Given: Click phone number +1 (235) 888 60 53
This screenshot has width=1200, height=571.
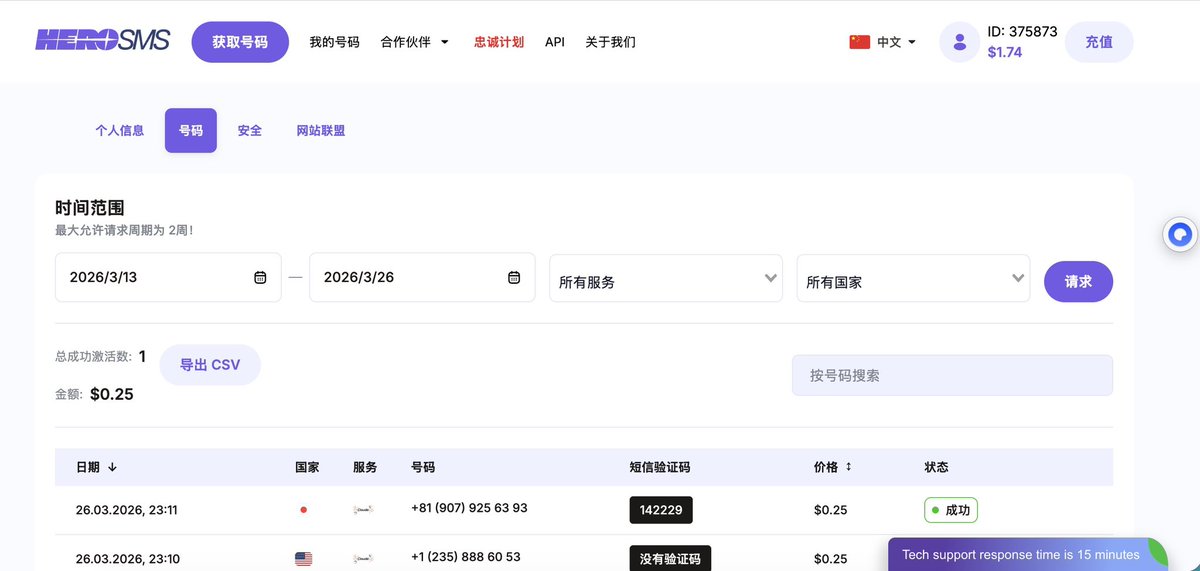Looking at the screenshot, I should point(466,557).
